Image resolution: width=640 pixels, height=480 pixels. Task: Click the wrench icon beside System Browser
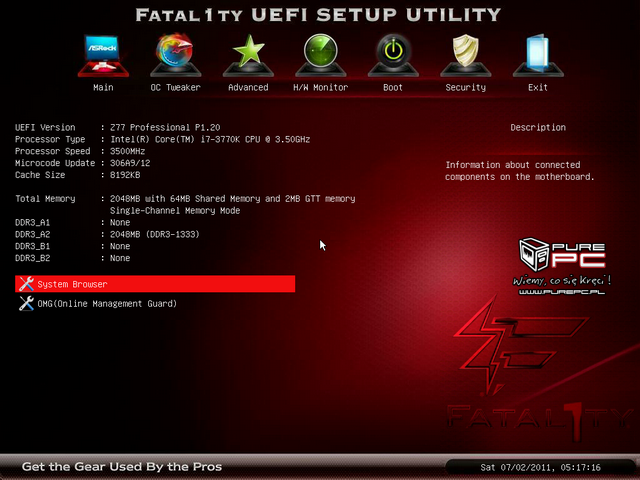click(x=27, y=284)
